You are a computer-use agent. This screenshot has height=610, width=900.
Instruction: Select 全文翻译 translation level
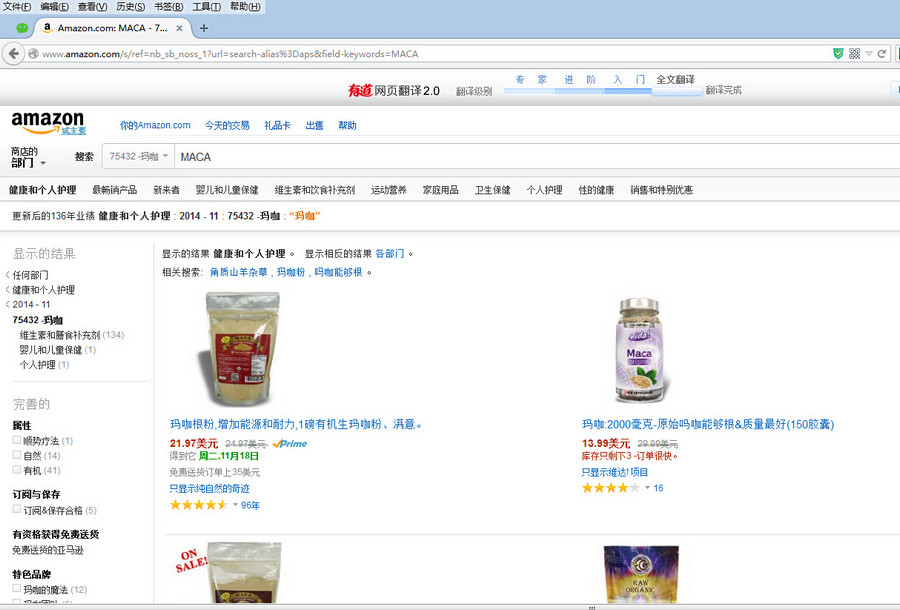click(676, 79)
